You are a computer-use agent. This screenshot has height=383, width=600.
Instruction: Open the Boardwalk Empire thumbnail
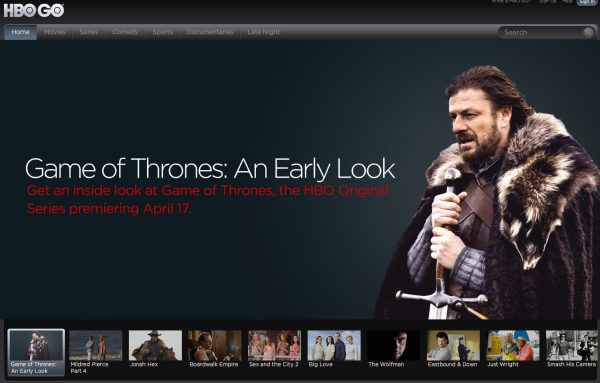tap(215, 346)
